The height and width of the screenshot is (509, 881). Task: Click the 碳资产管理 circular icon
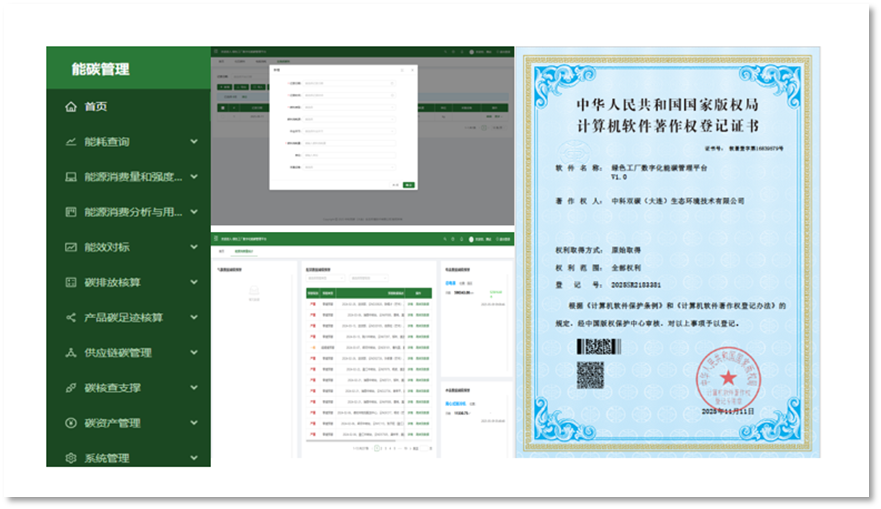71,423
